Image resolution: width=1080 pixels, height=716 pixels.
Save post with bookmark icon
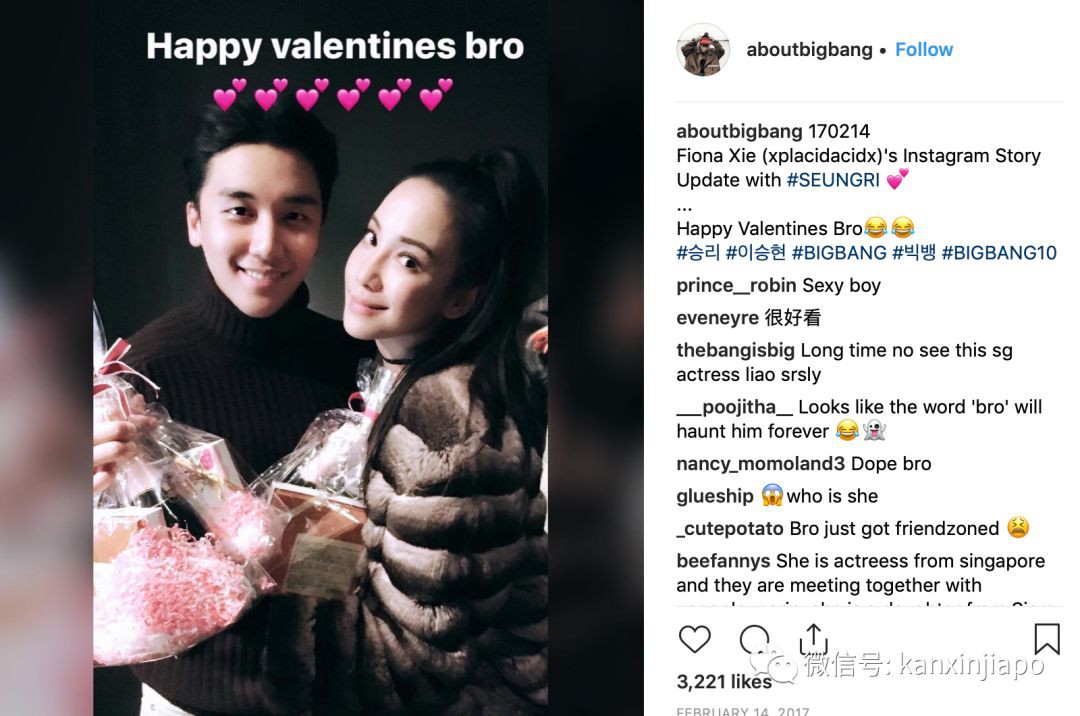coord(1046,639)
